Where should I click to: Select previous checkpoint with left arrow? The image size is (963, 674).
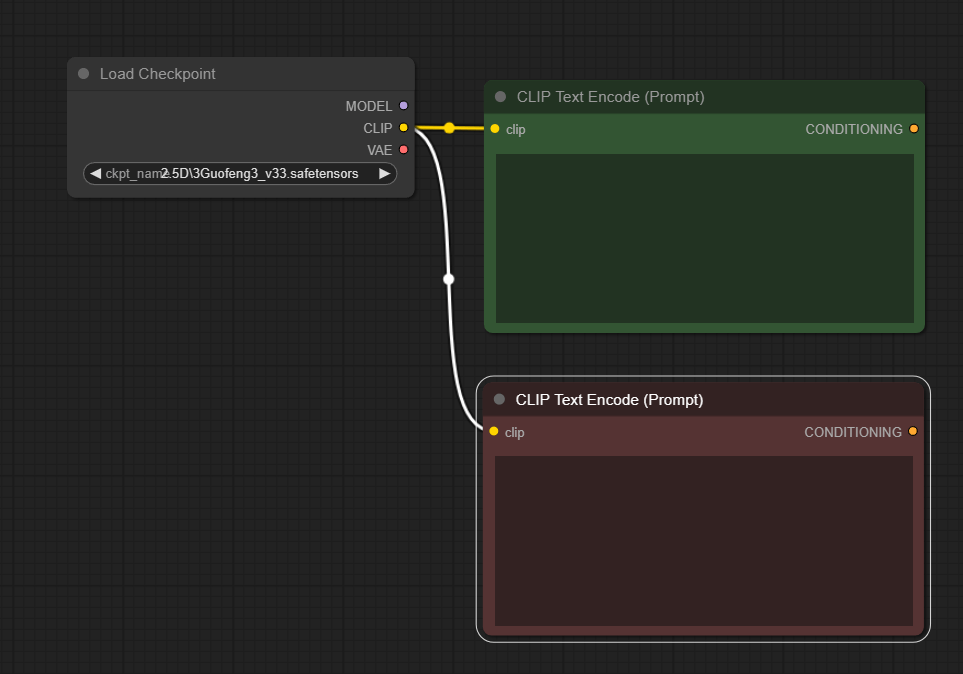click(x=95, y=174)
